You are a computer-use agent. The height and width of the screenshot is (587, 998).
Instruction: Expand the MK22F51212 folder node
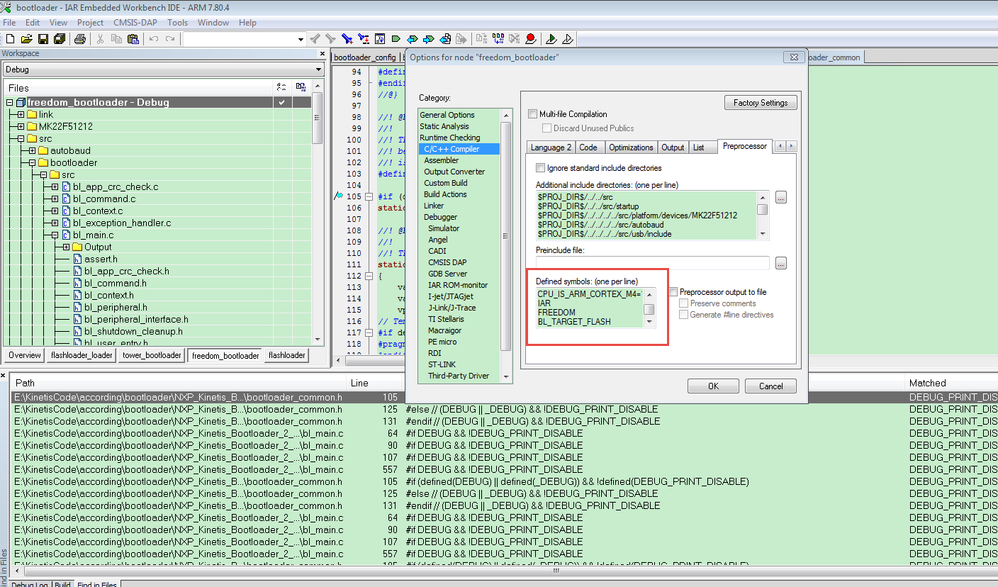click(x=21, y=127)
